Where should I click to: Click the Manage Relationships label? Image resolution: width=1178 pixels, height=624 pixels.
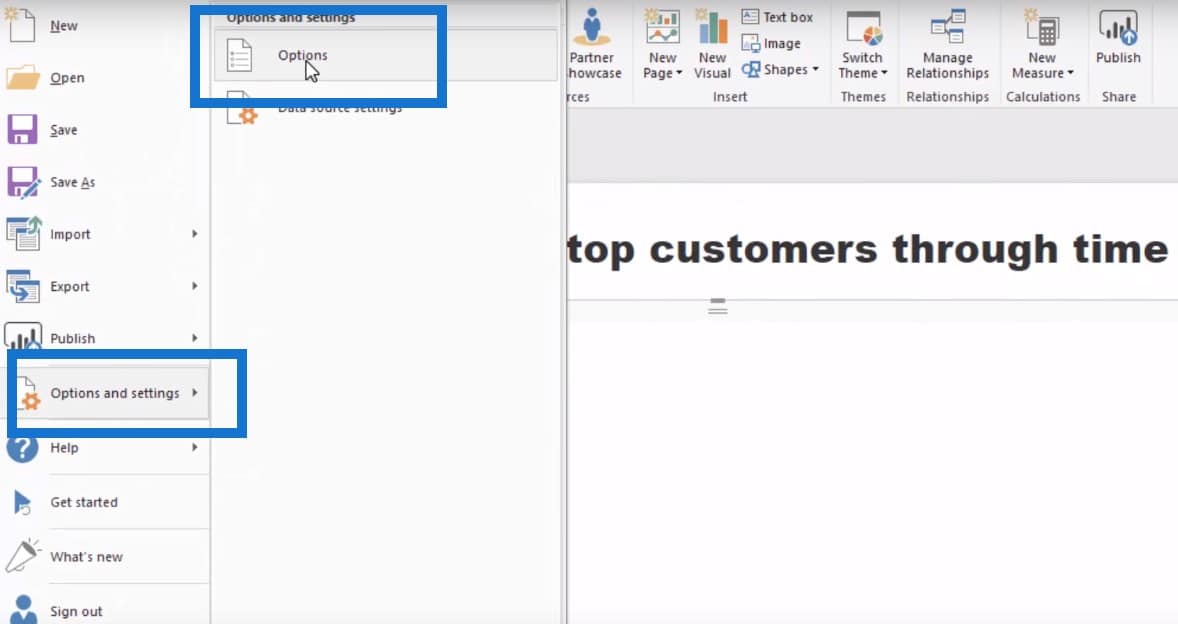click(947, 65)
